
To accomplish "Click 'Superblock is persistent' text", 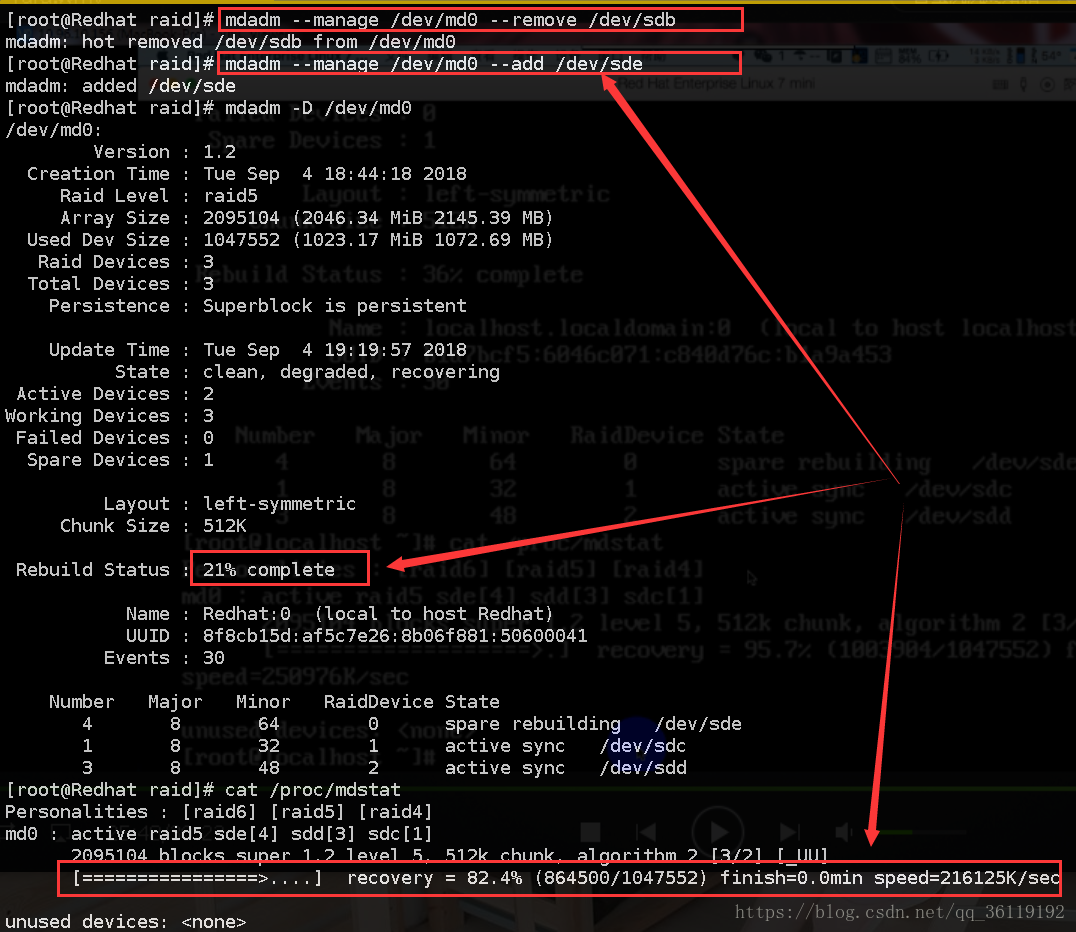I will click(335, 305).
